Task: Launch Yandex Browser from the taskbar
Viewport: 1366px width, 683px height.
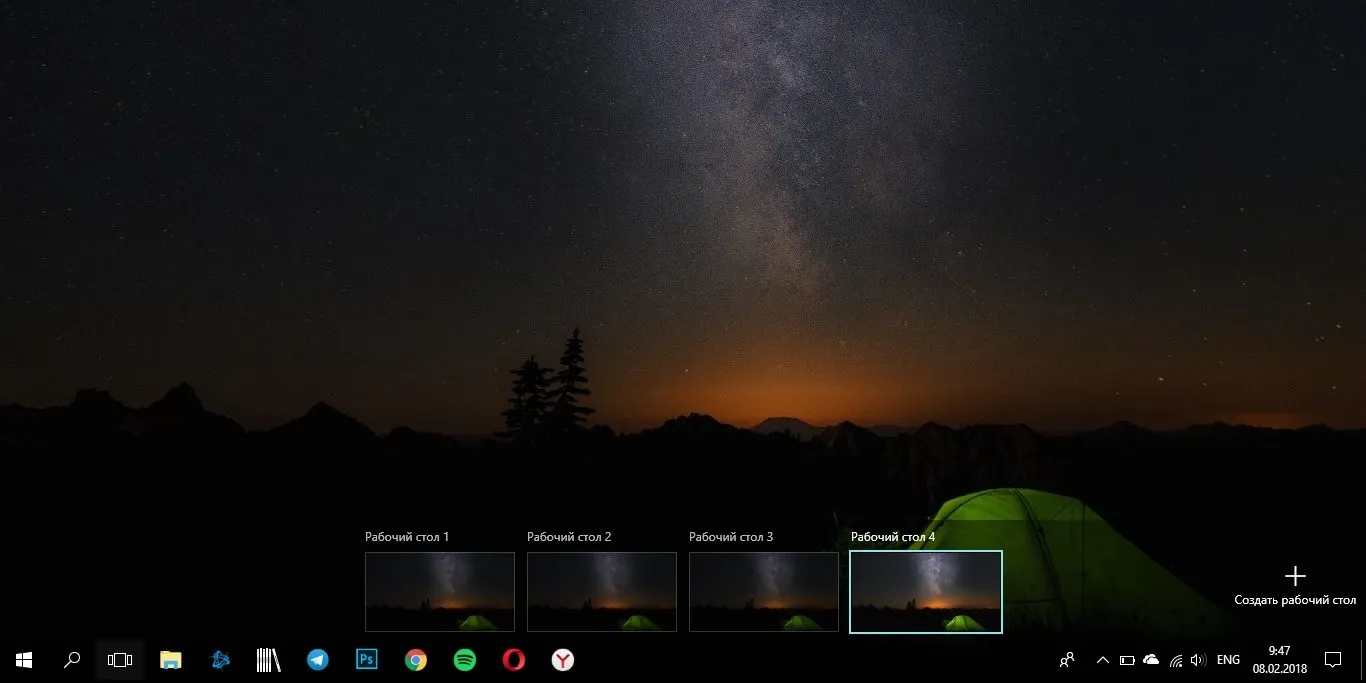Action: [x=563, y=660]
